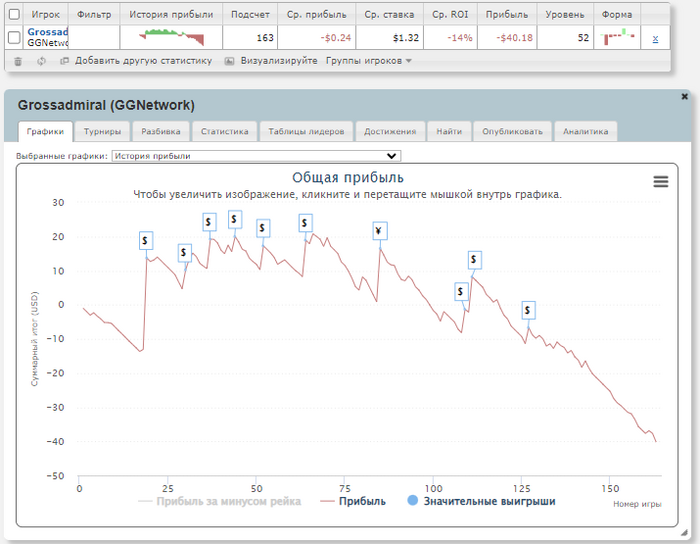Click the $ marker near game 52
The height and width of the screenshot is (544, 700).
coord(263,228)
